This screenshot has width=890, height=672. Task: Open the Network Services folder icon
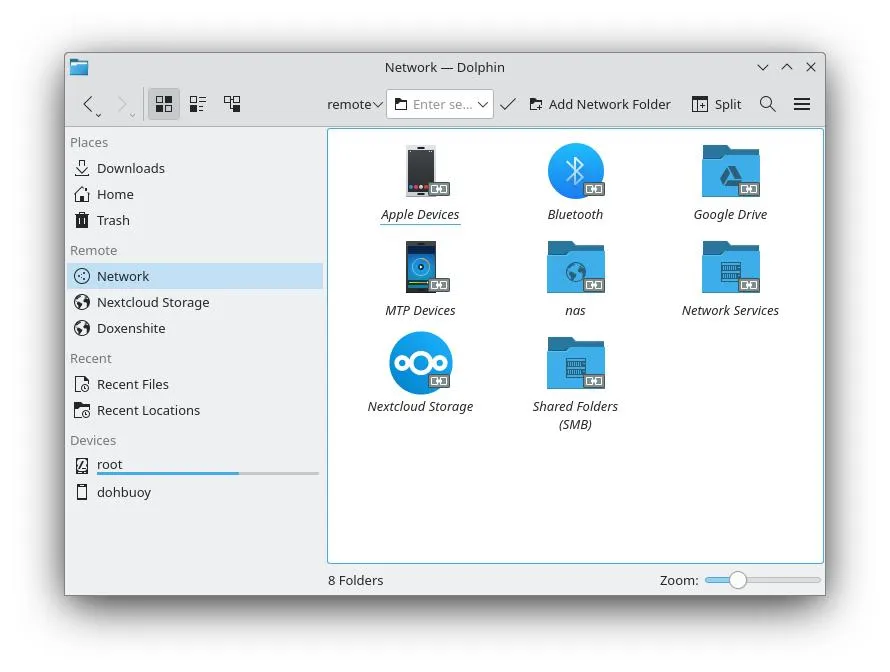pos(731,268)
